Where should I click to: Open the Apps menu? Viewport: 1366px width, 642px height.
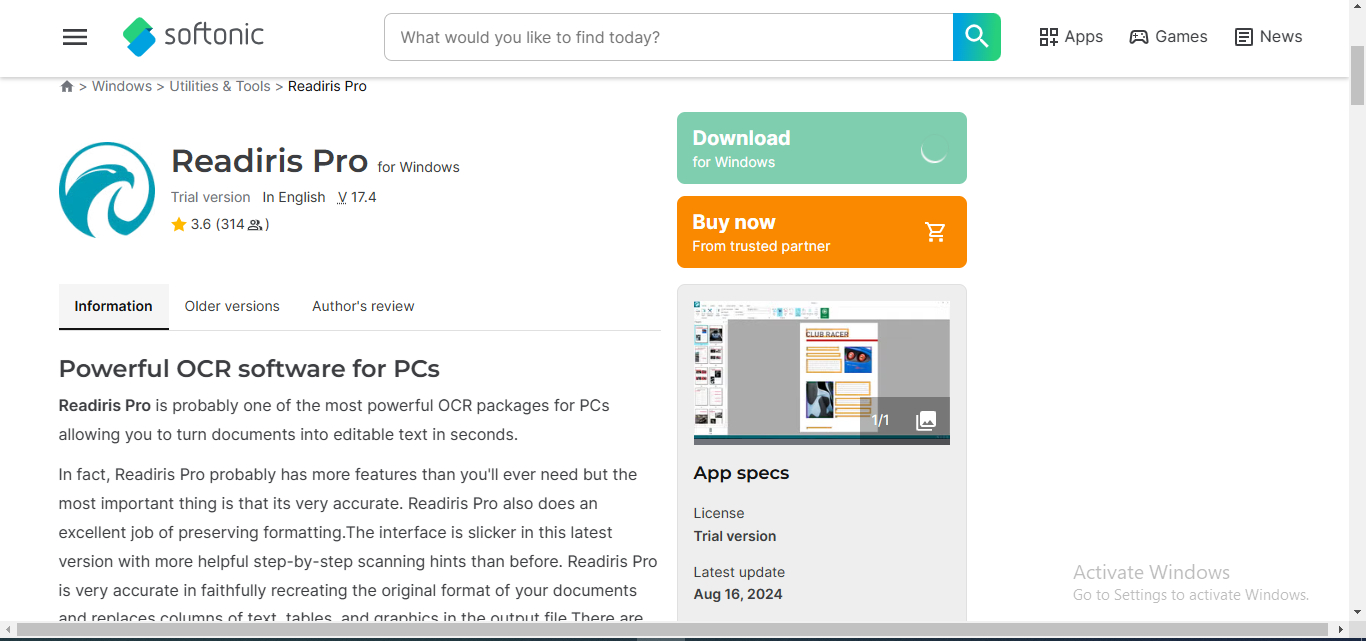[1071, 37]
